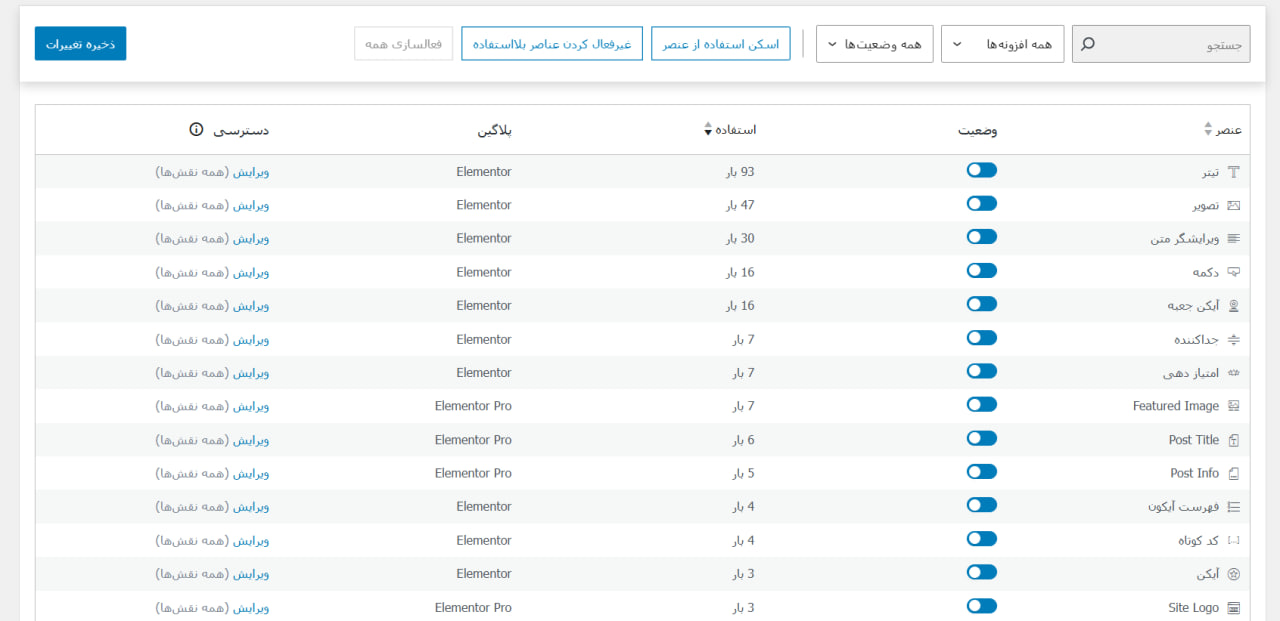Click ویرایش link in Post Info row
Screen dimensions: 1280x621
pos(251,473)
